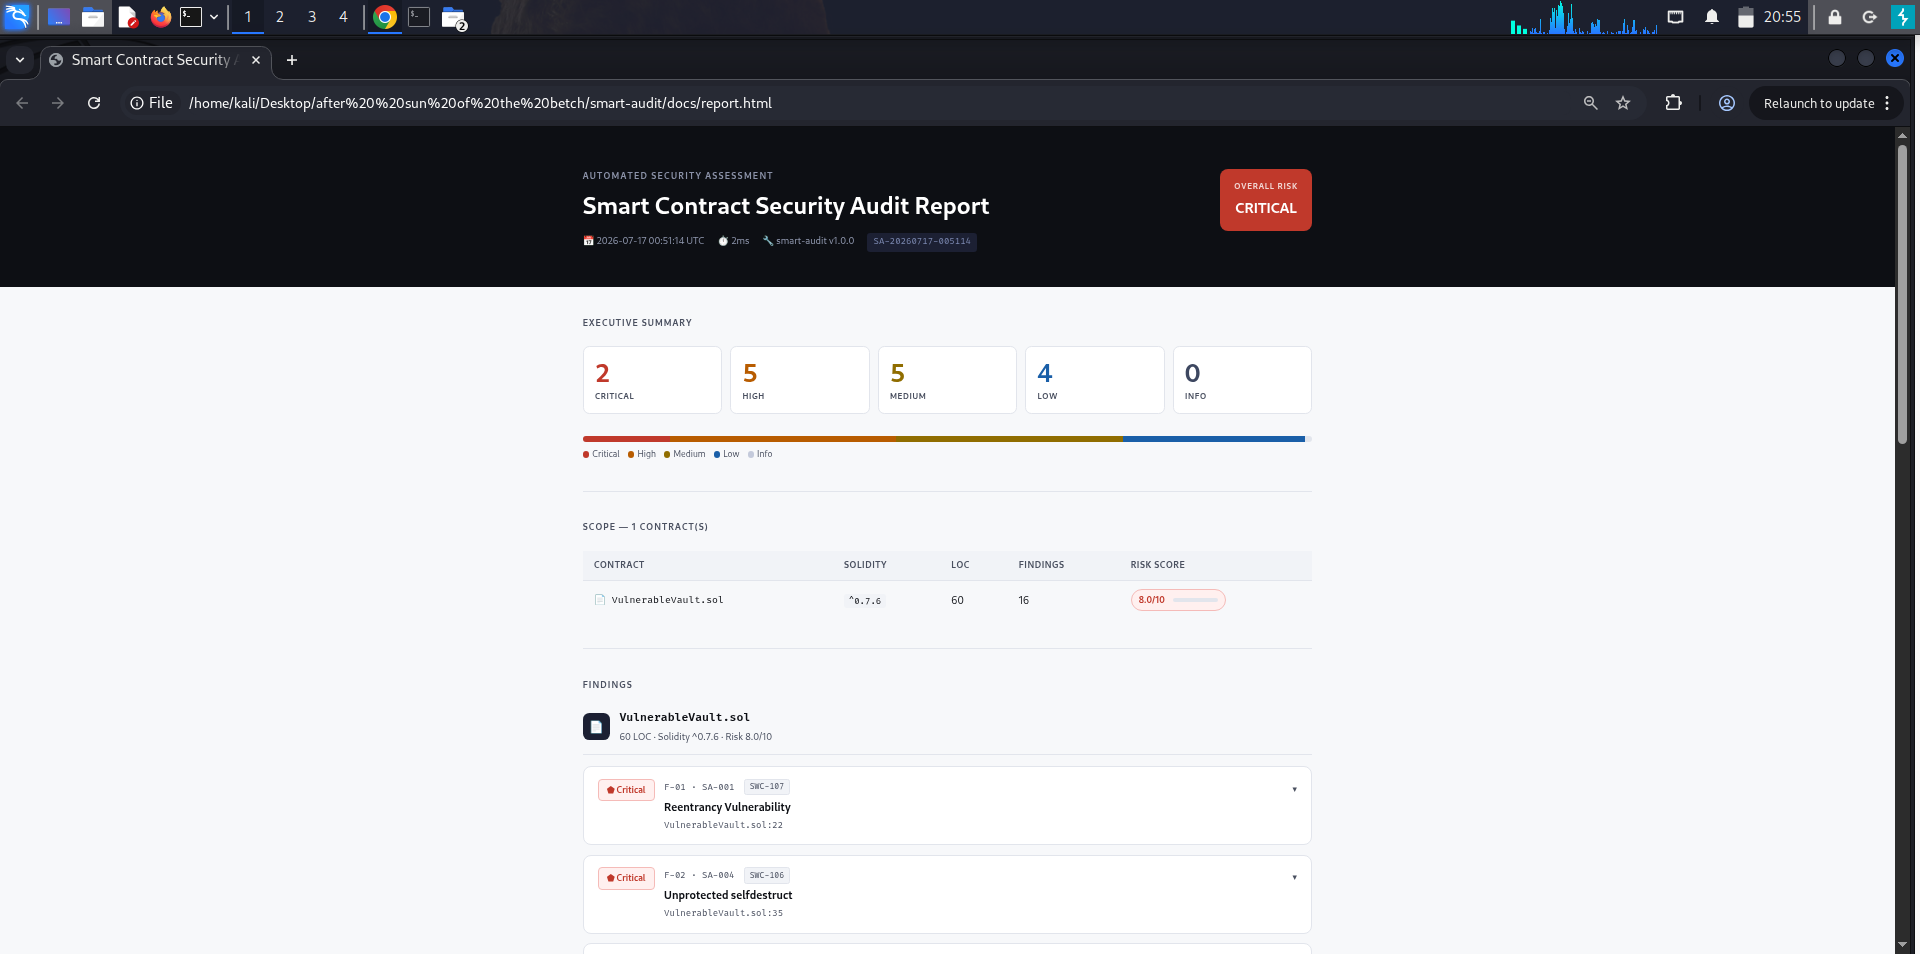Click the Critical count card showing 2
Screen dimensions: 1920x954
[x=652, y=380]
